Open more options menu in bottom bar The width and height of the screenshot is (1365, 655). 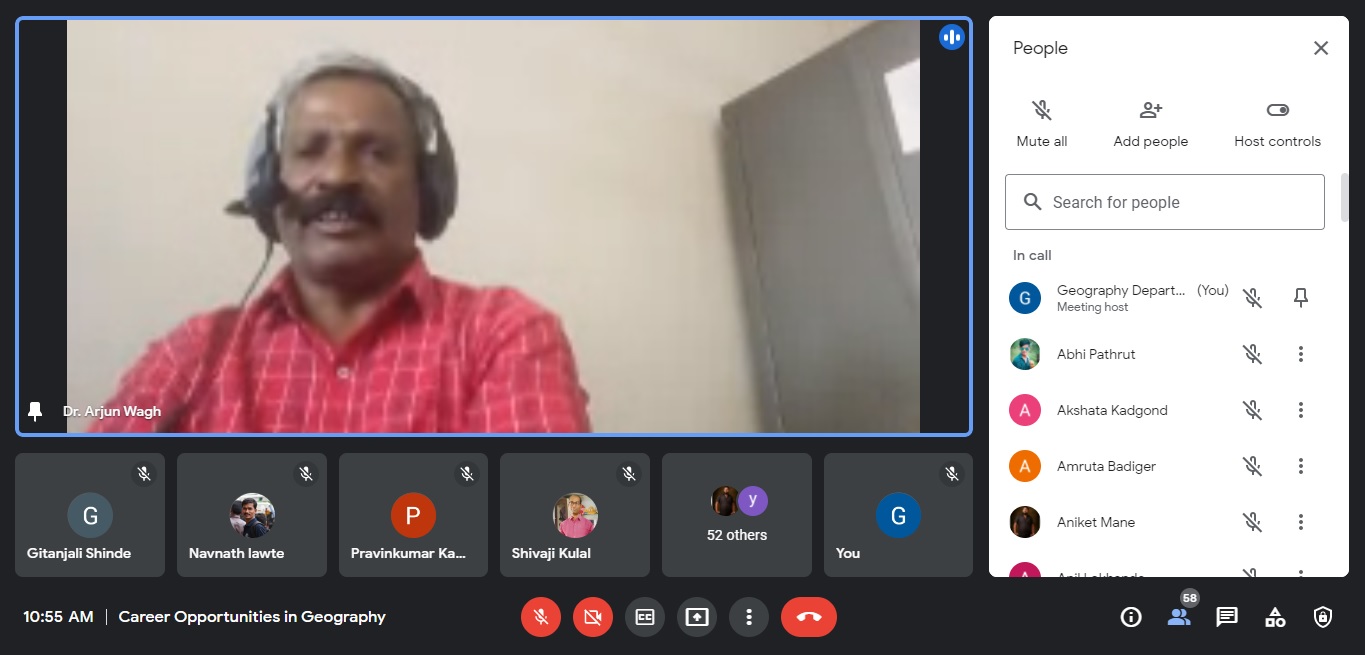point(749,617)
